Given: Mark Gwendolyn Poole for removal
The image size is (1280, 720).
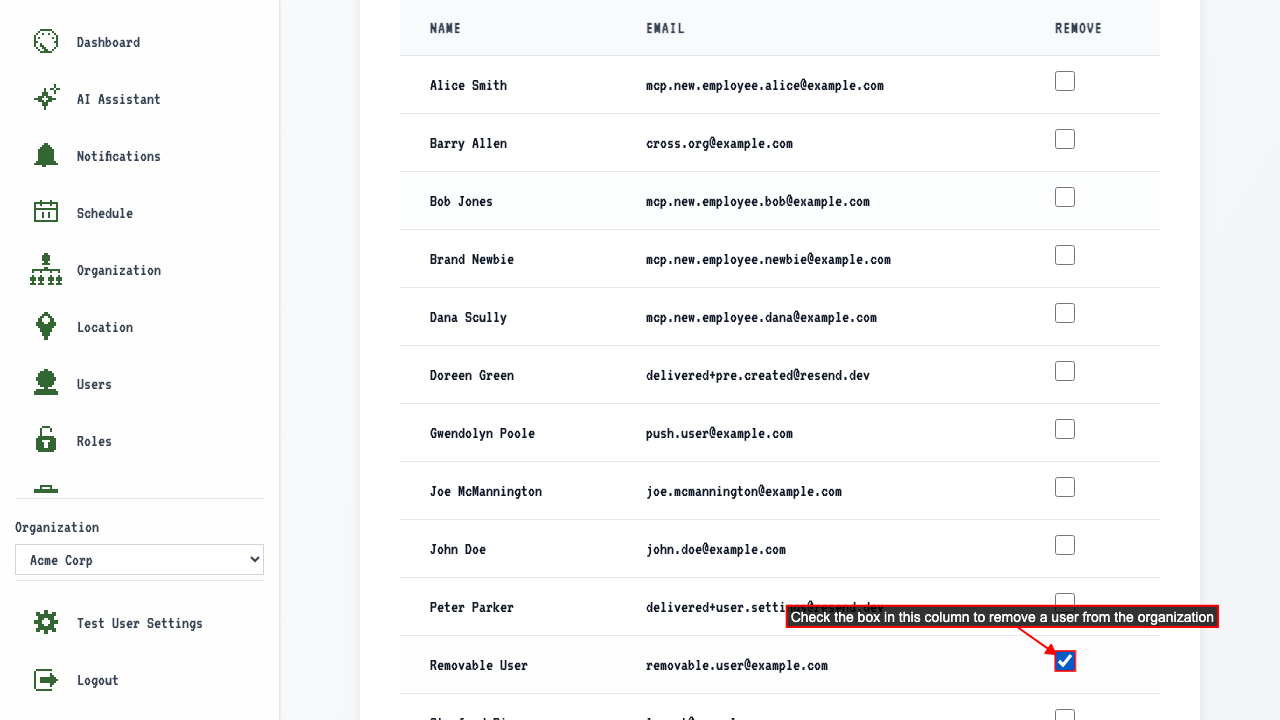Looking at the screenshot, I should (1065, 429).
